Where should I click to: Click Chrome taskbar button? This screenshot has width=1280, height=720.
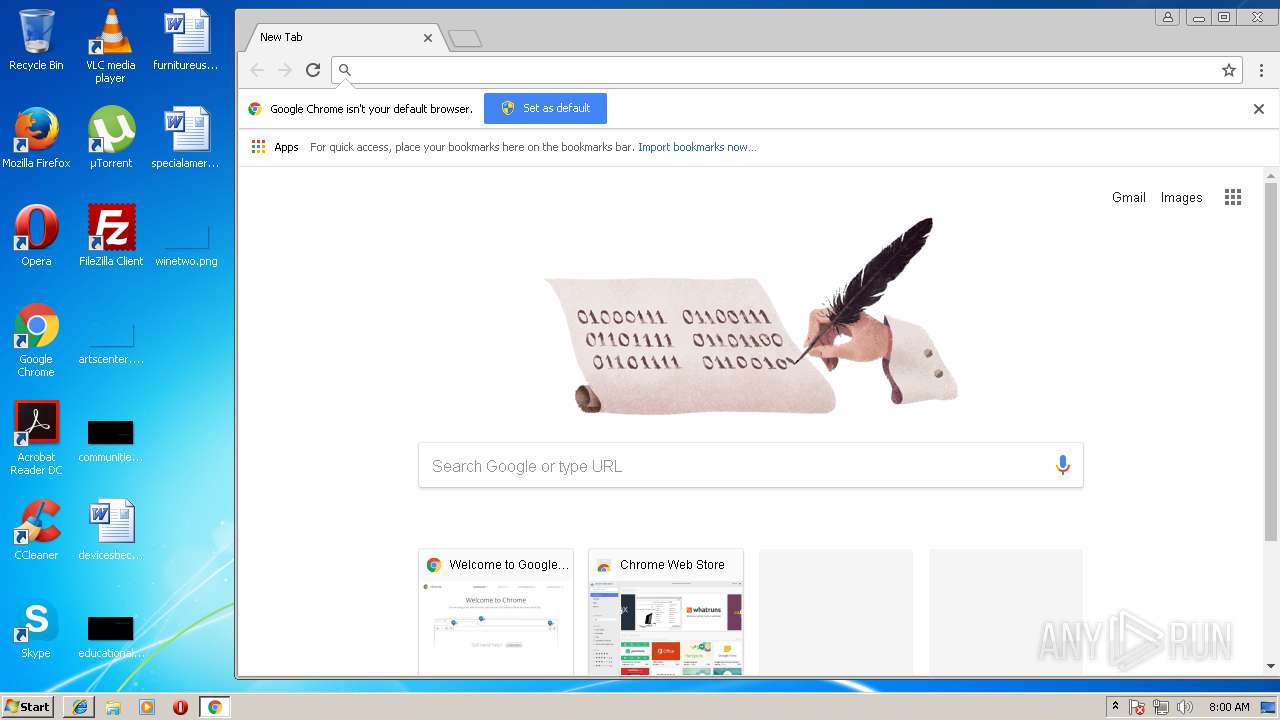214,707
